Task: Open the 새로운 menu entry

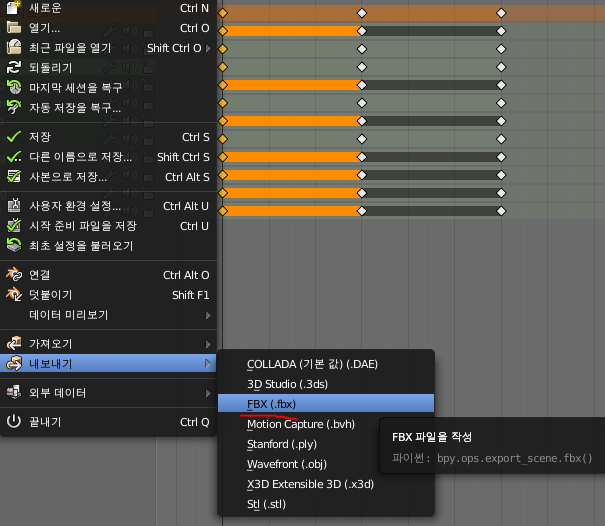Action: [108, 8]
